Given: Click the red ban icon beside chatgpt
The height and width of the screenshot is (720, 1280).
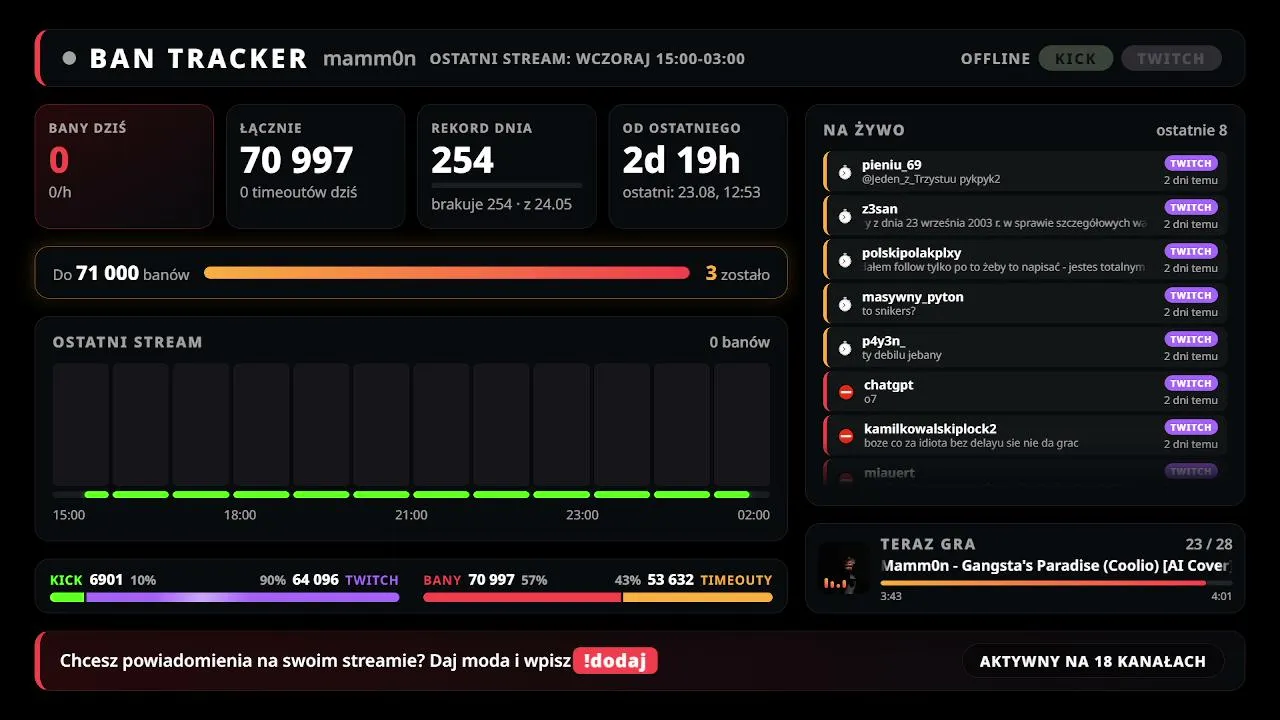Looking at the screenshot, I should coord(846,392).
